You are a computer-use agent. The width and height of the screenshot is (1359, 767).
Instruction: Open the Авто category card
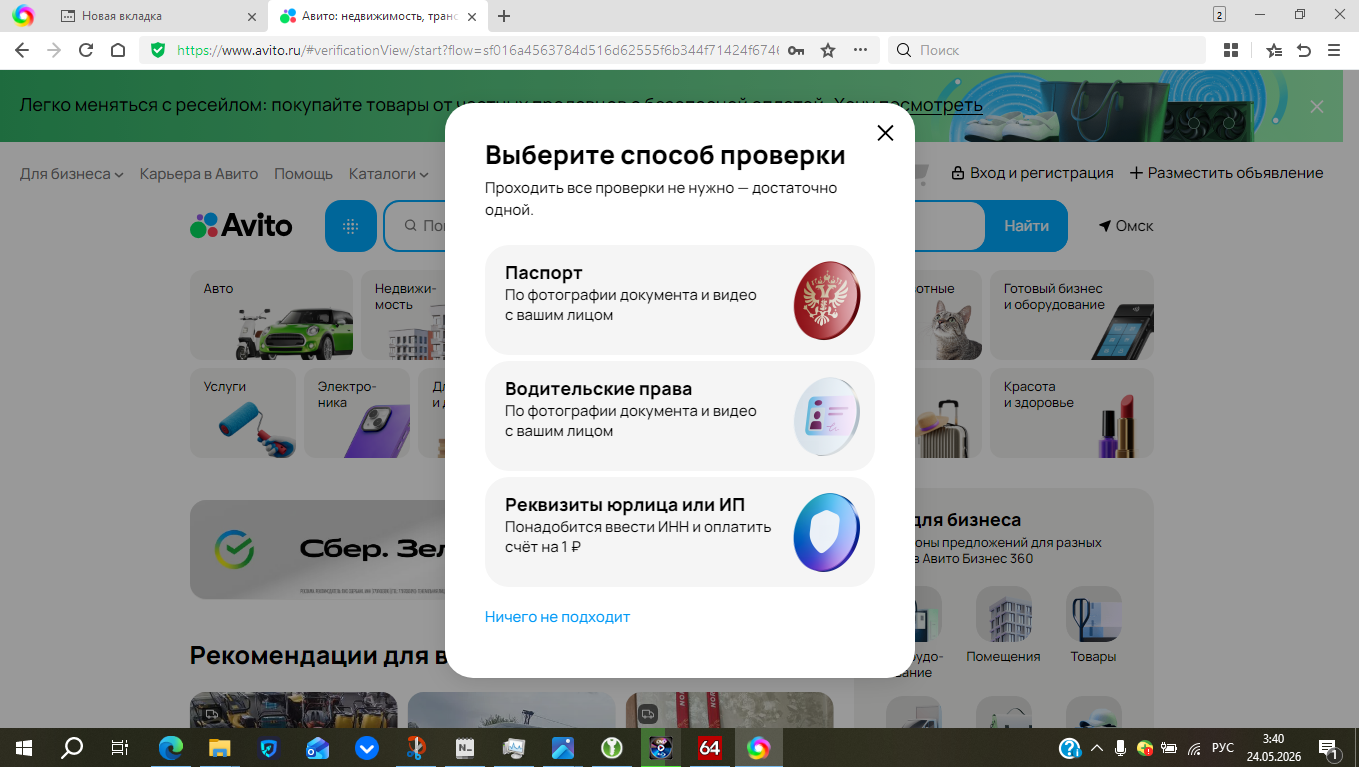pyautogui.click(x=271, y=315)
